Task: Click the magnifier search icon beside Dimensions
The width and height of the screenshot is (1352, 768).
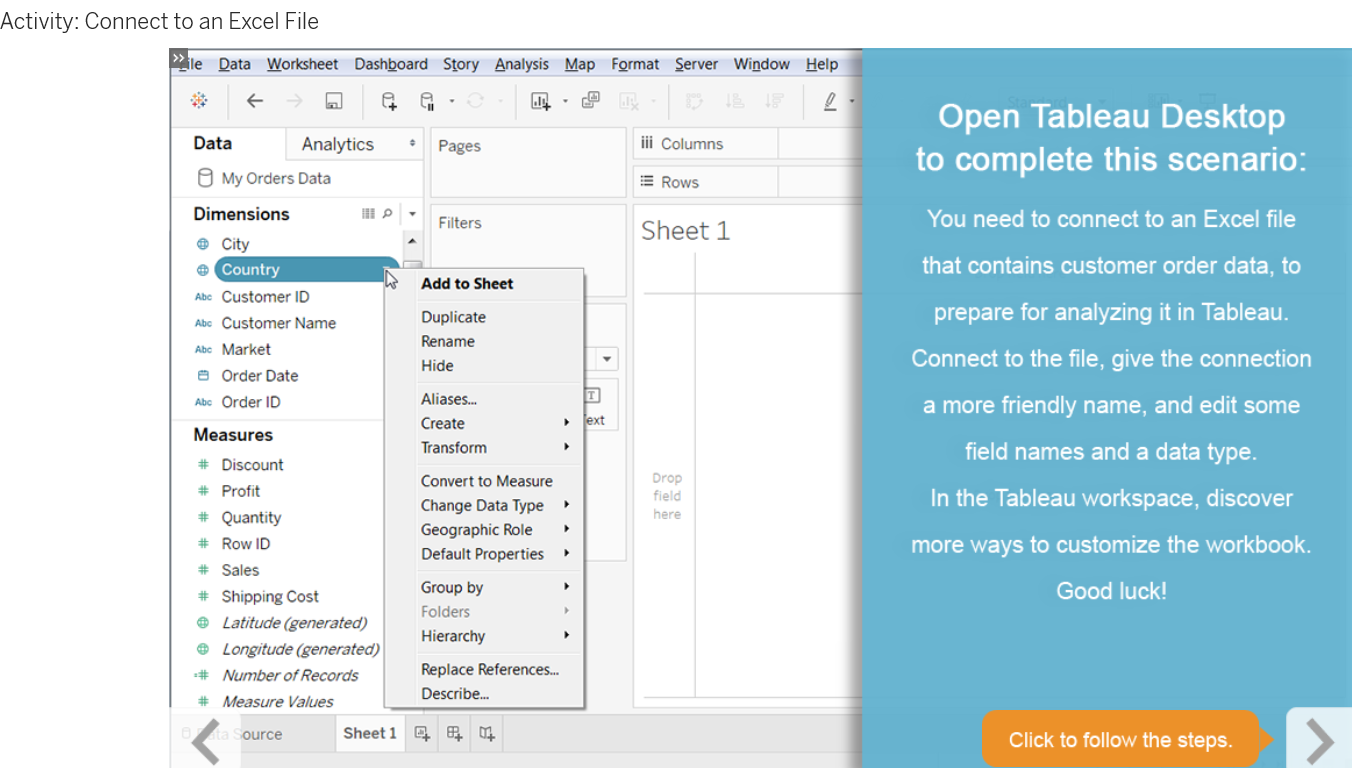Action: tap(387, 213)
